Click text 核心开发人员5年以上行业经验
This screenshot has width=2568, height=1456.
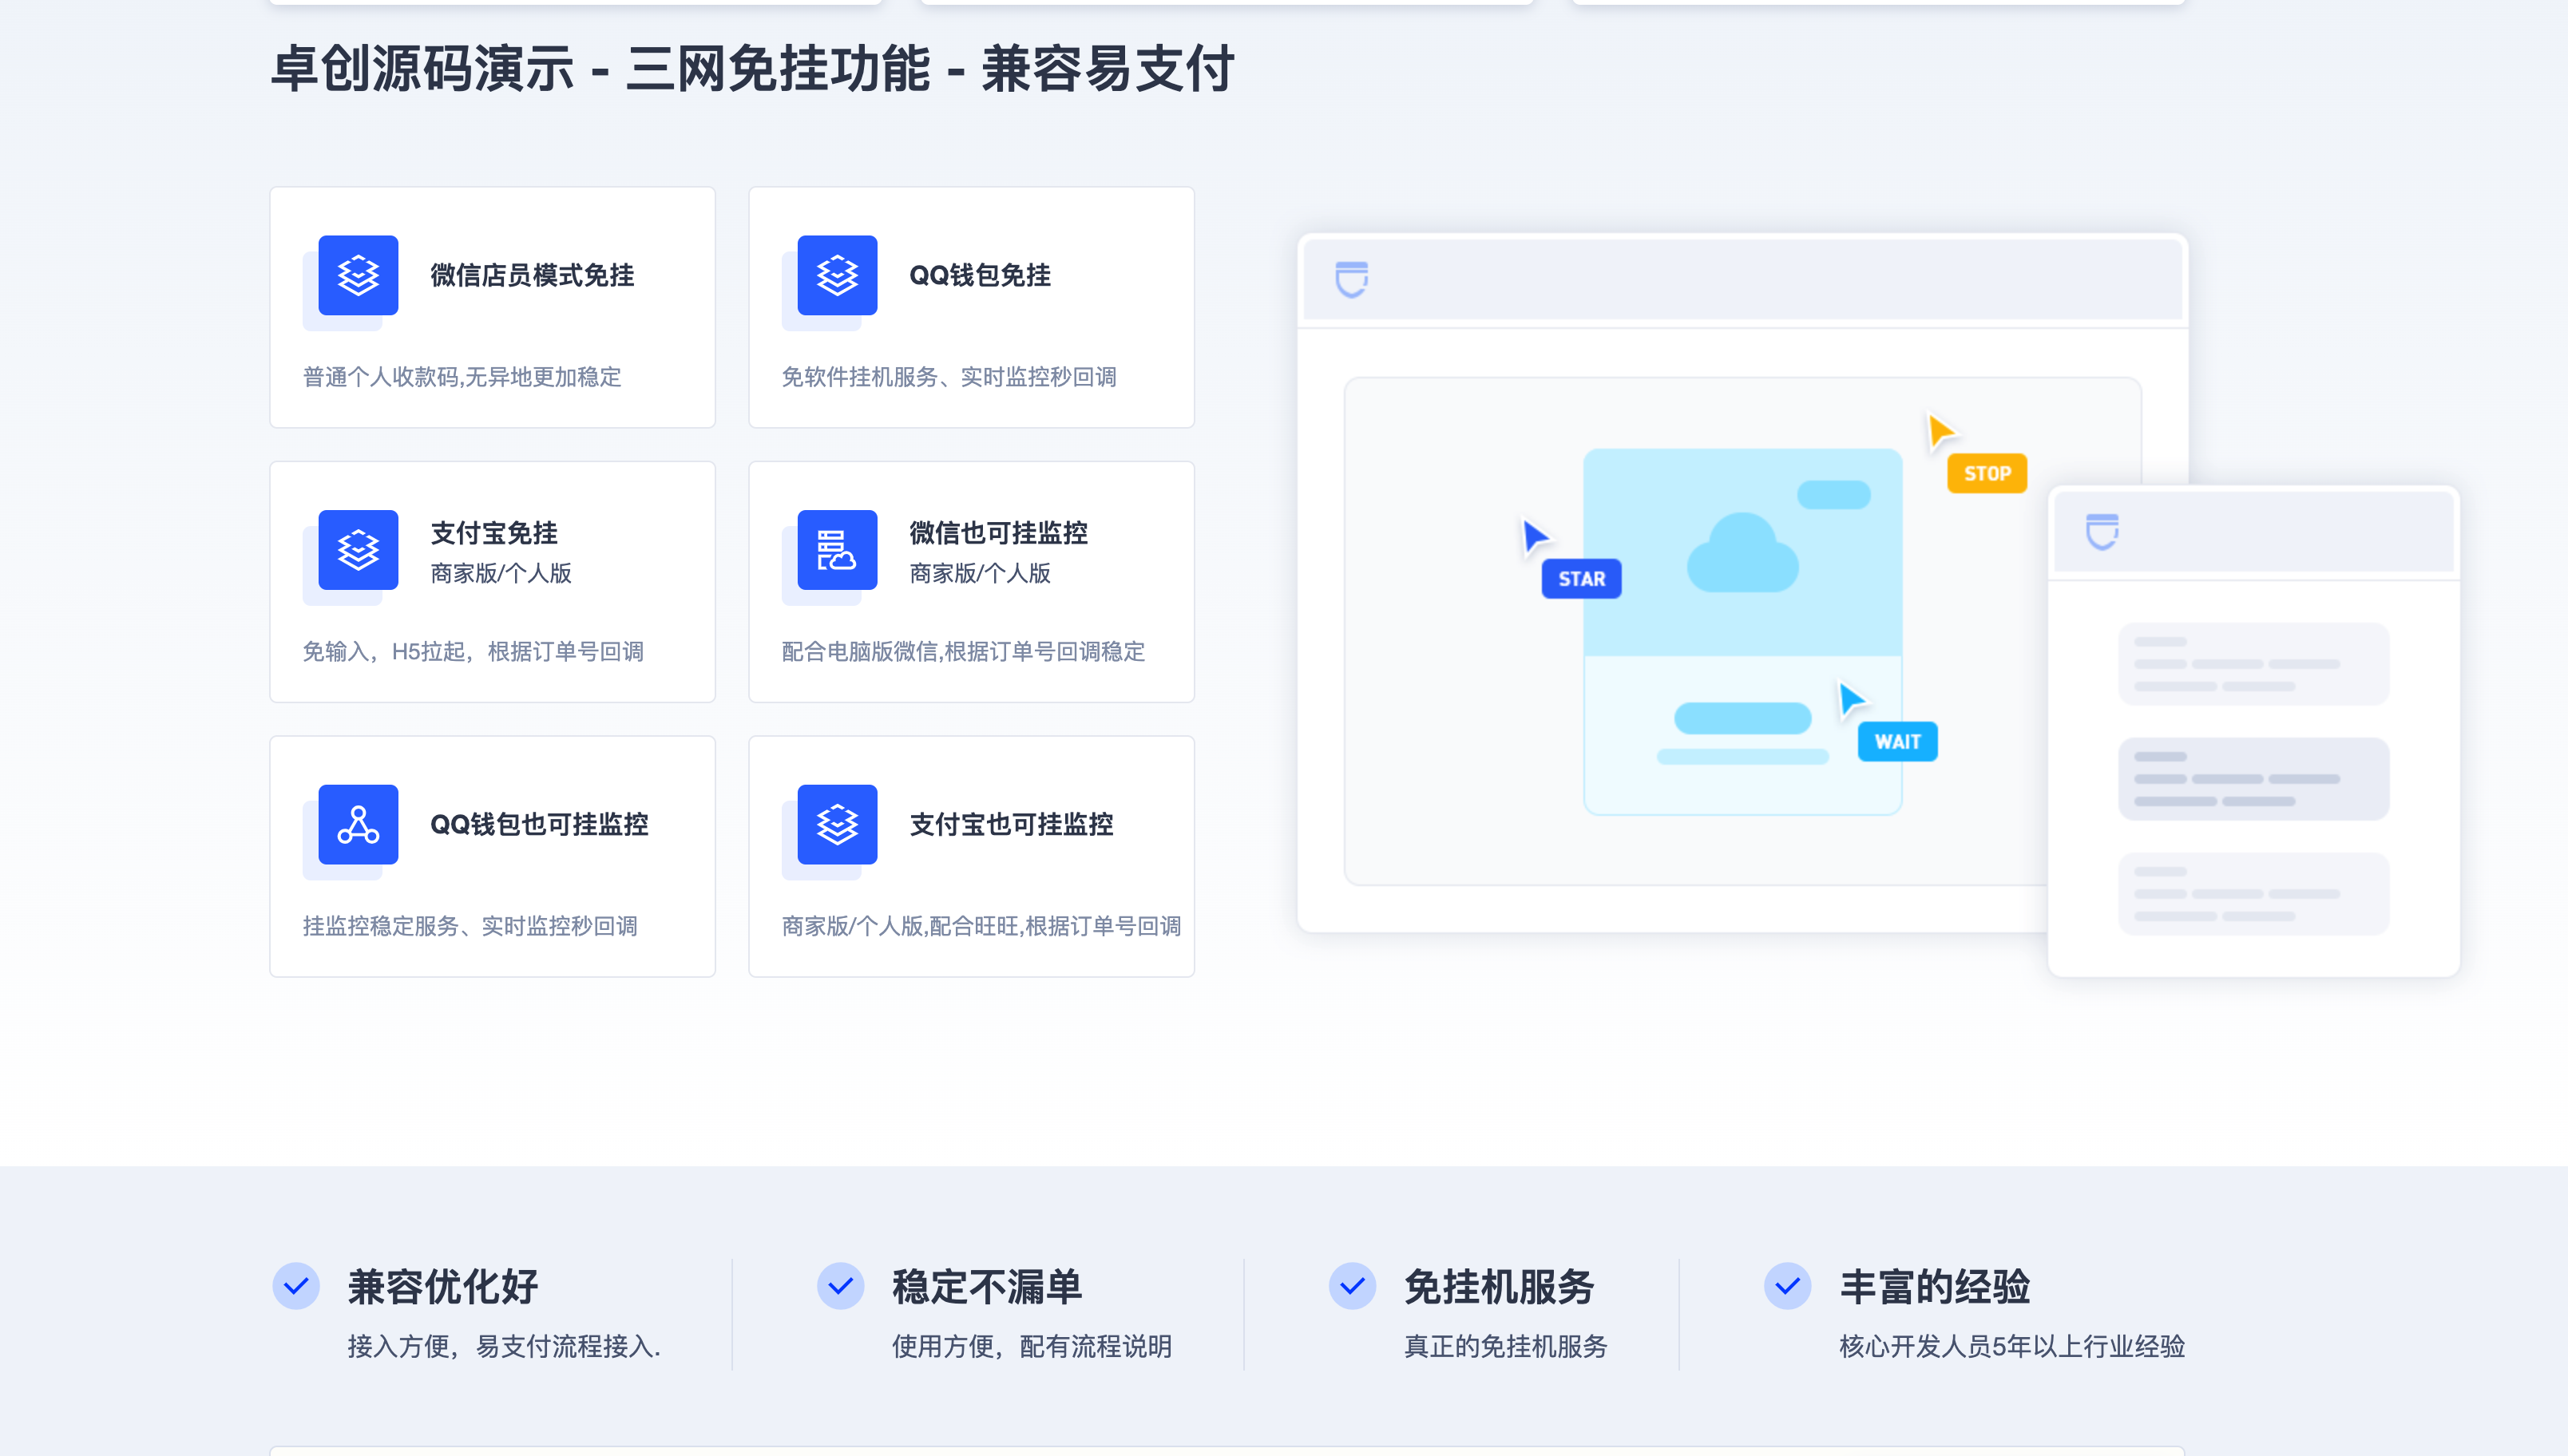(2012, 1346)
